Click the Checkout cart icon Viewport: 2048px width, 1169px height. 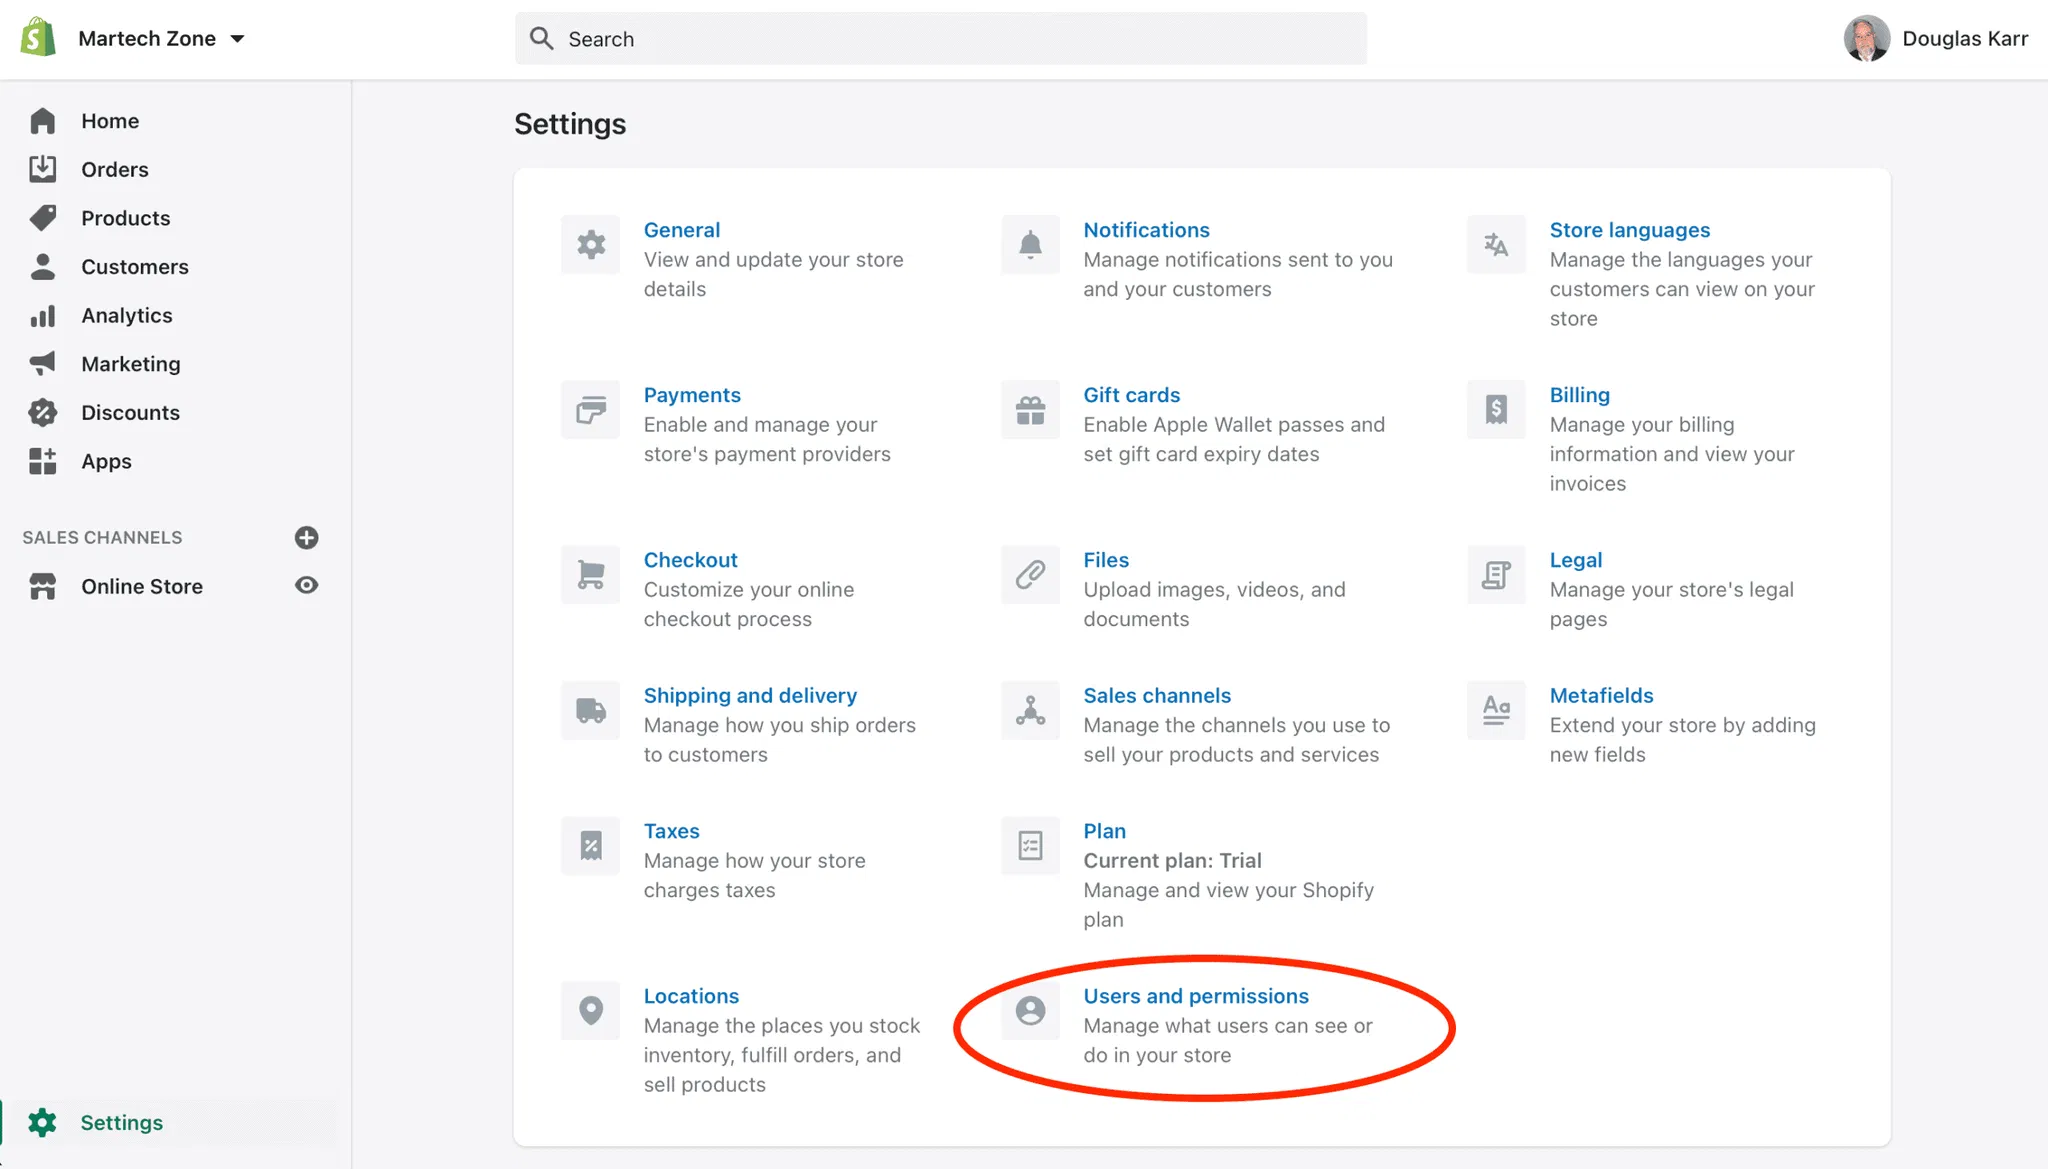pos(590,575)
